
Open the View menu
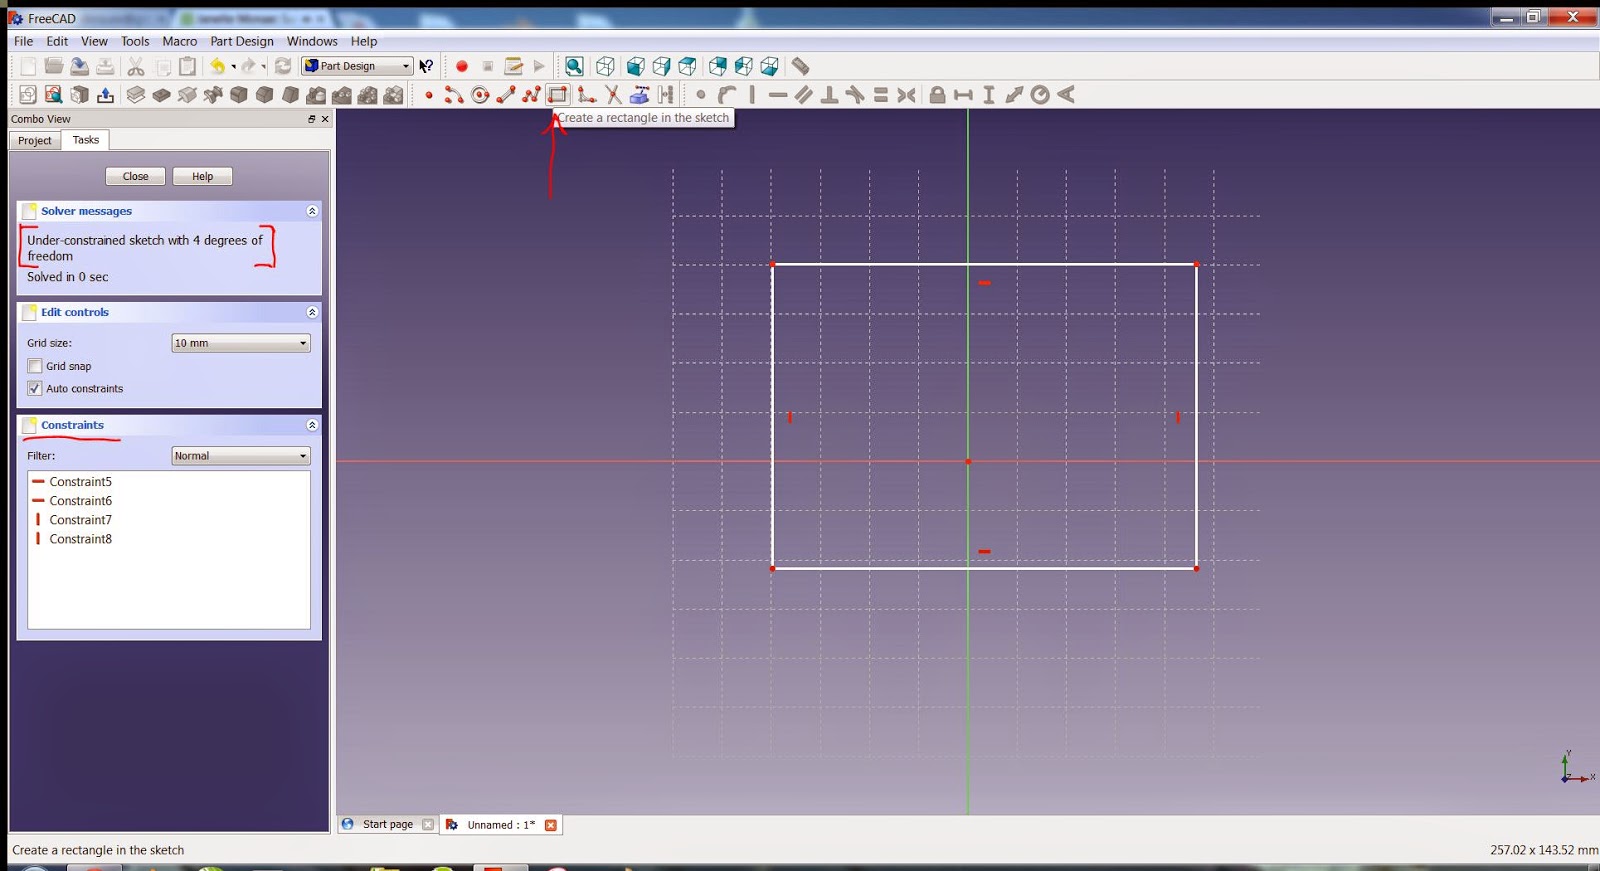click(94, 41)
